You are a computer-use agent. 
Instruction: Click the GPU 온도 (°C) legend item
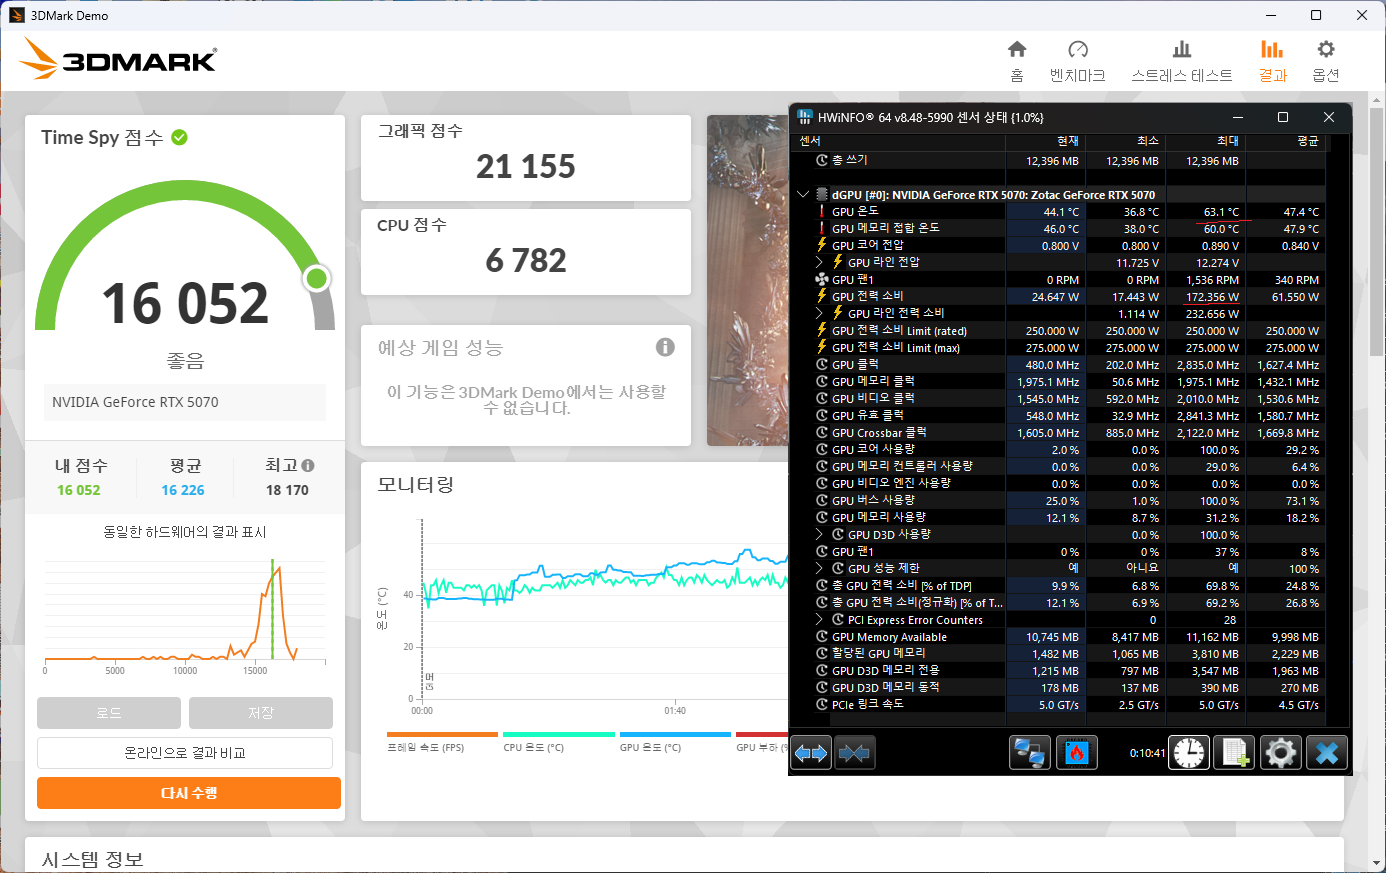coord(675,742)
